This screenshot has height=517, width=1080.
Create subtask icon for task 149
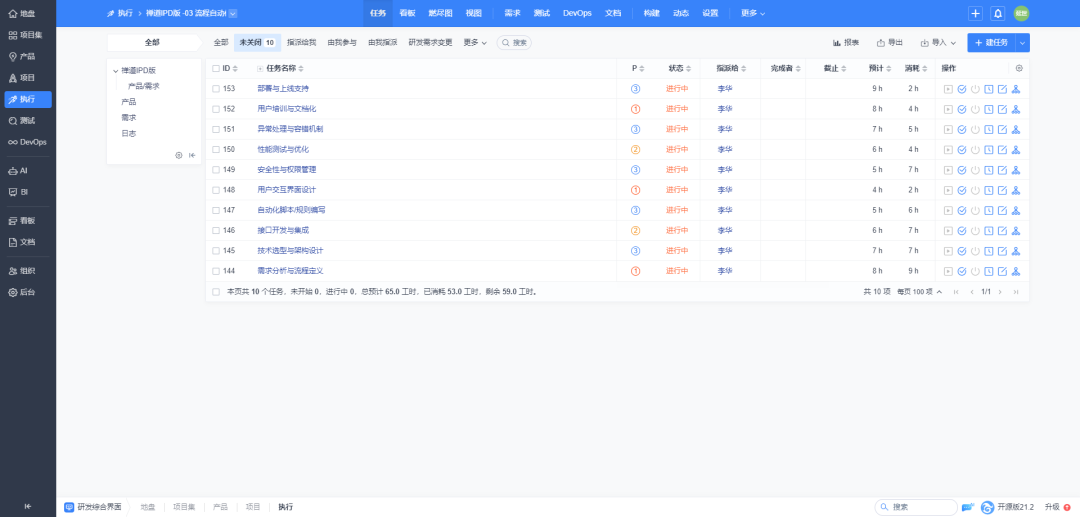(1016, 170)
